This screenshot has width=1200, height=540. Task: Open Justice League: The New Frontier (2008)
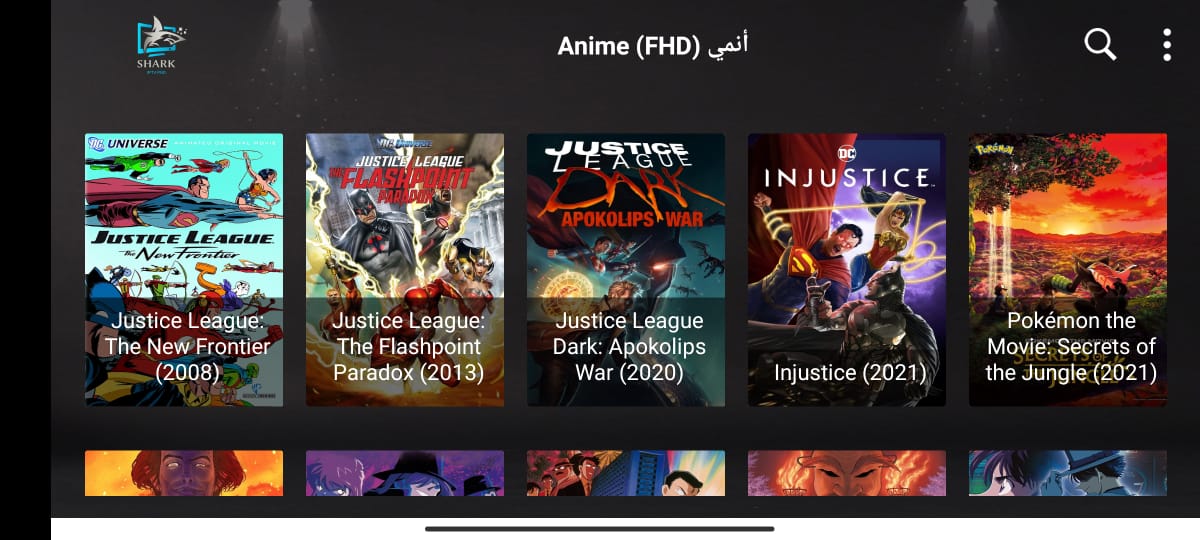pyautogui.click(x=184, y=270)
